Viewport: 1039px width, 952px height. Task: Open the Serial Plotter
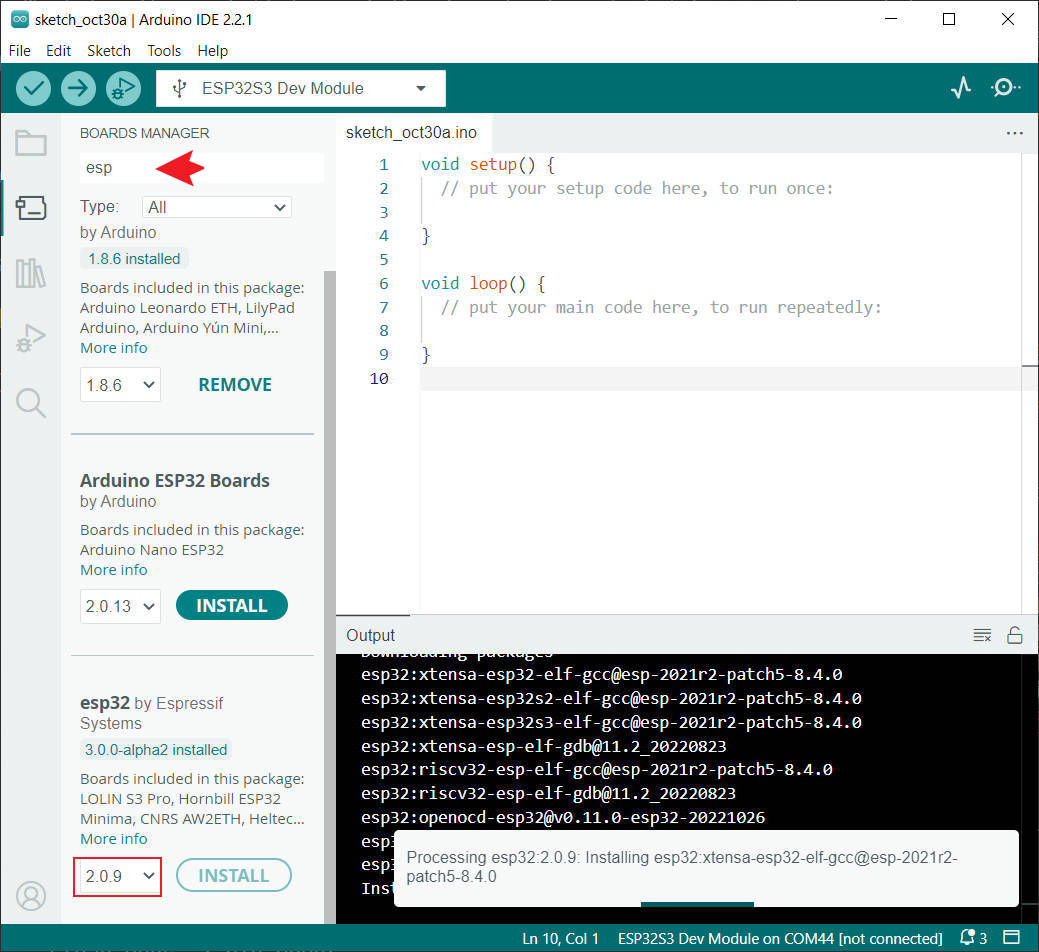[x=961, y=88]
